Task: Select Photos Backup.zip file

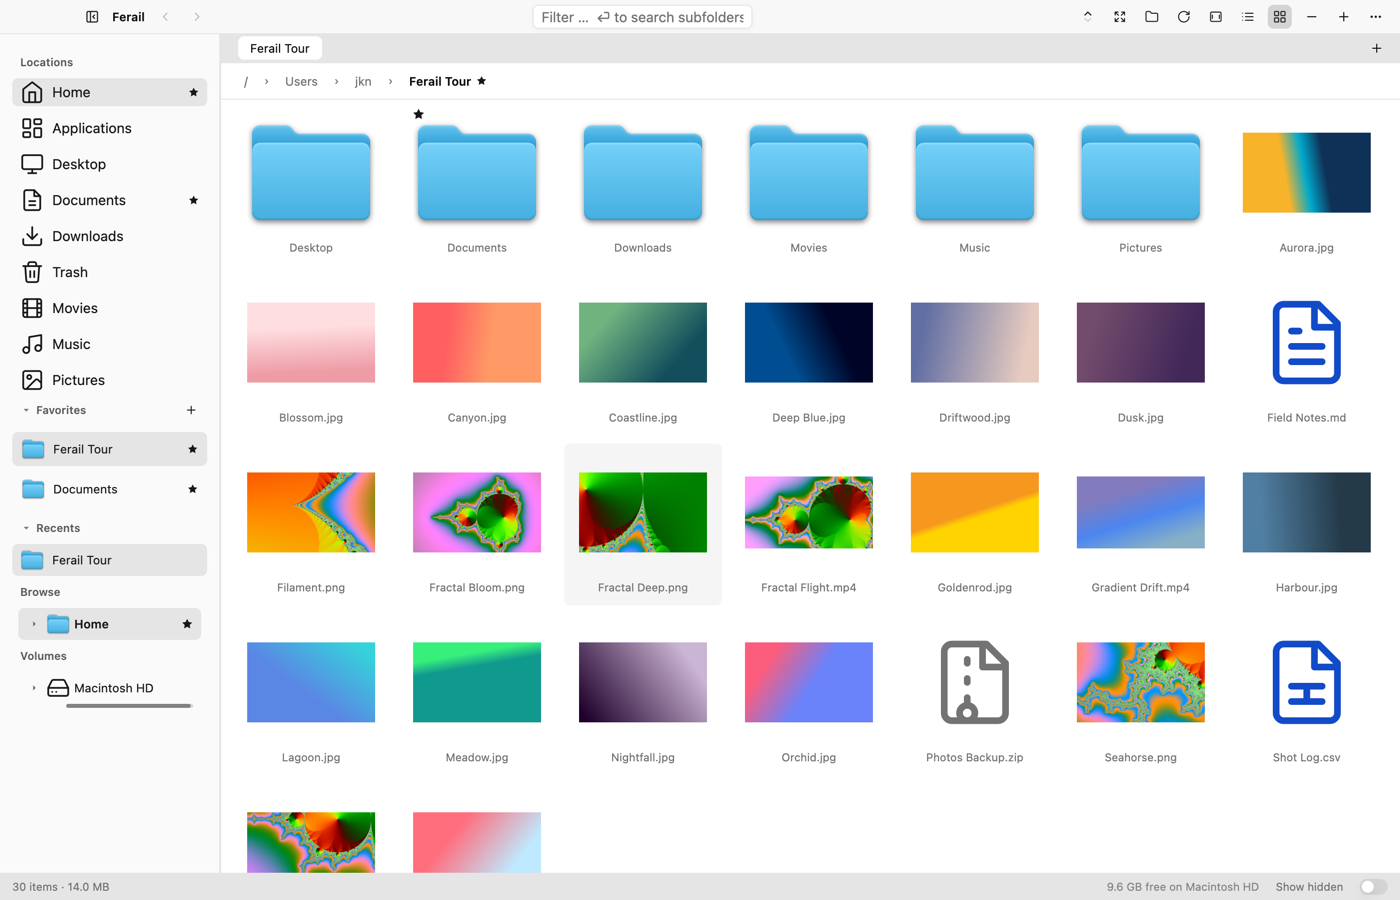Action: 975,682
